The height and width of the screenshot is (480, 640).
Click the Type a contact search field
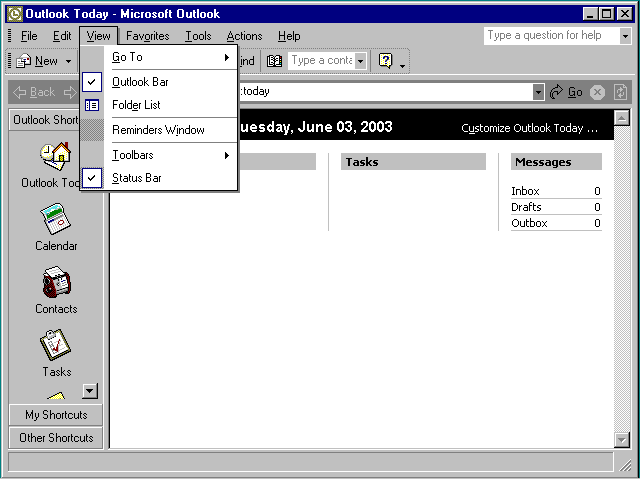[322, 61]
